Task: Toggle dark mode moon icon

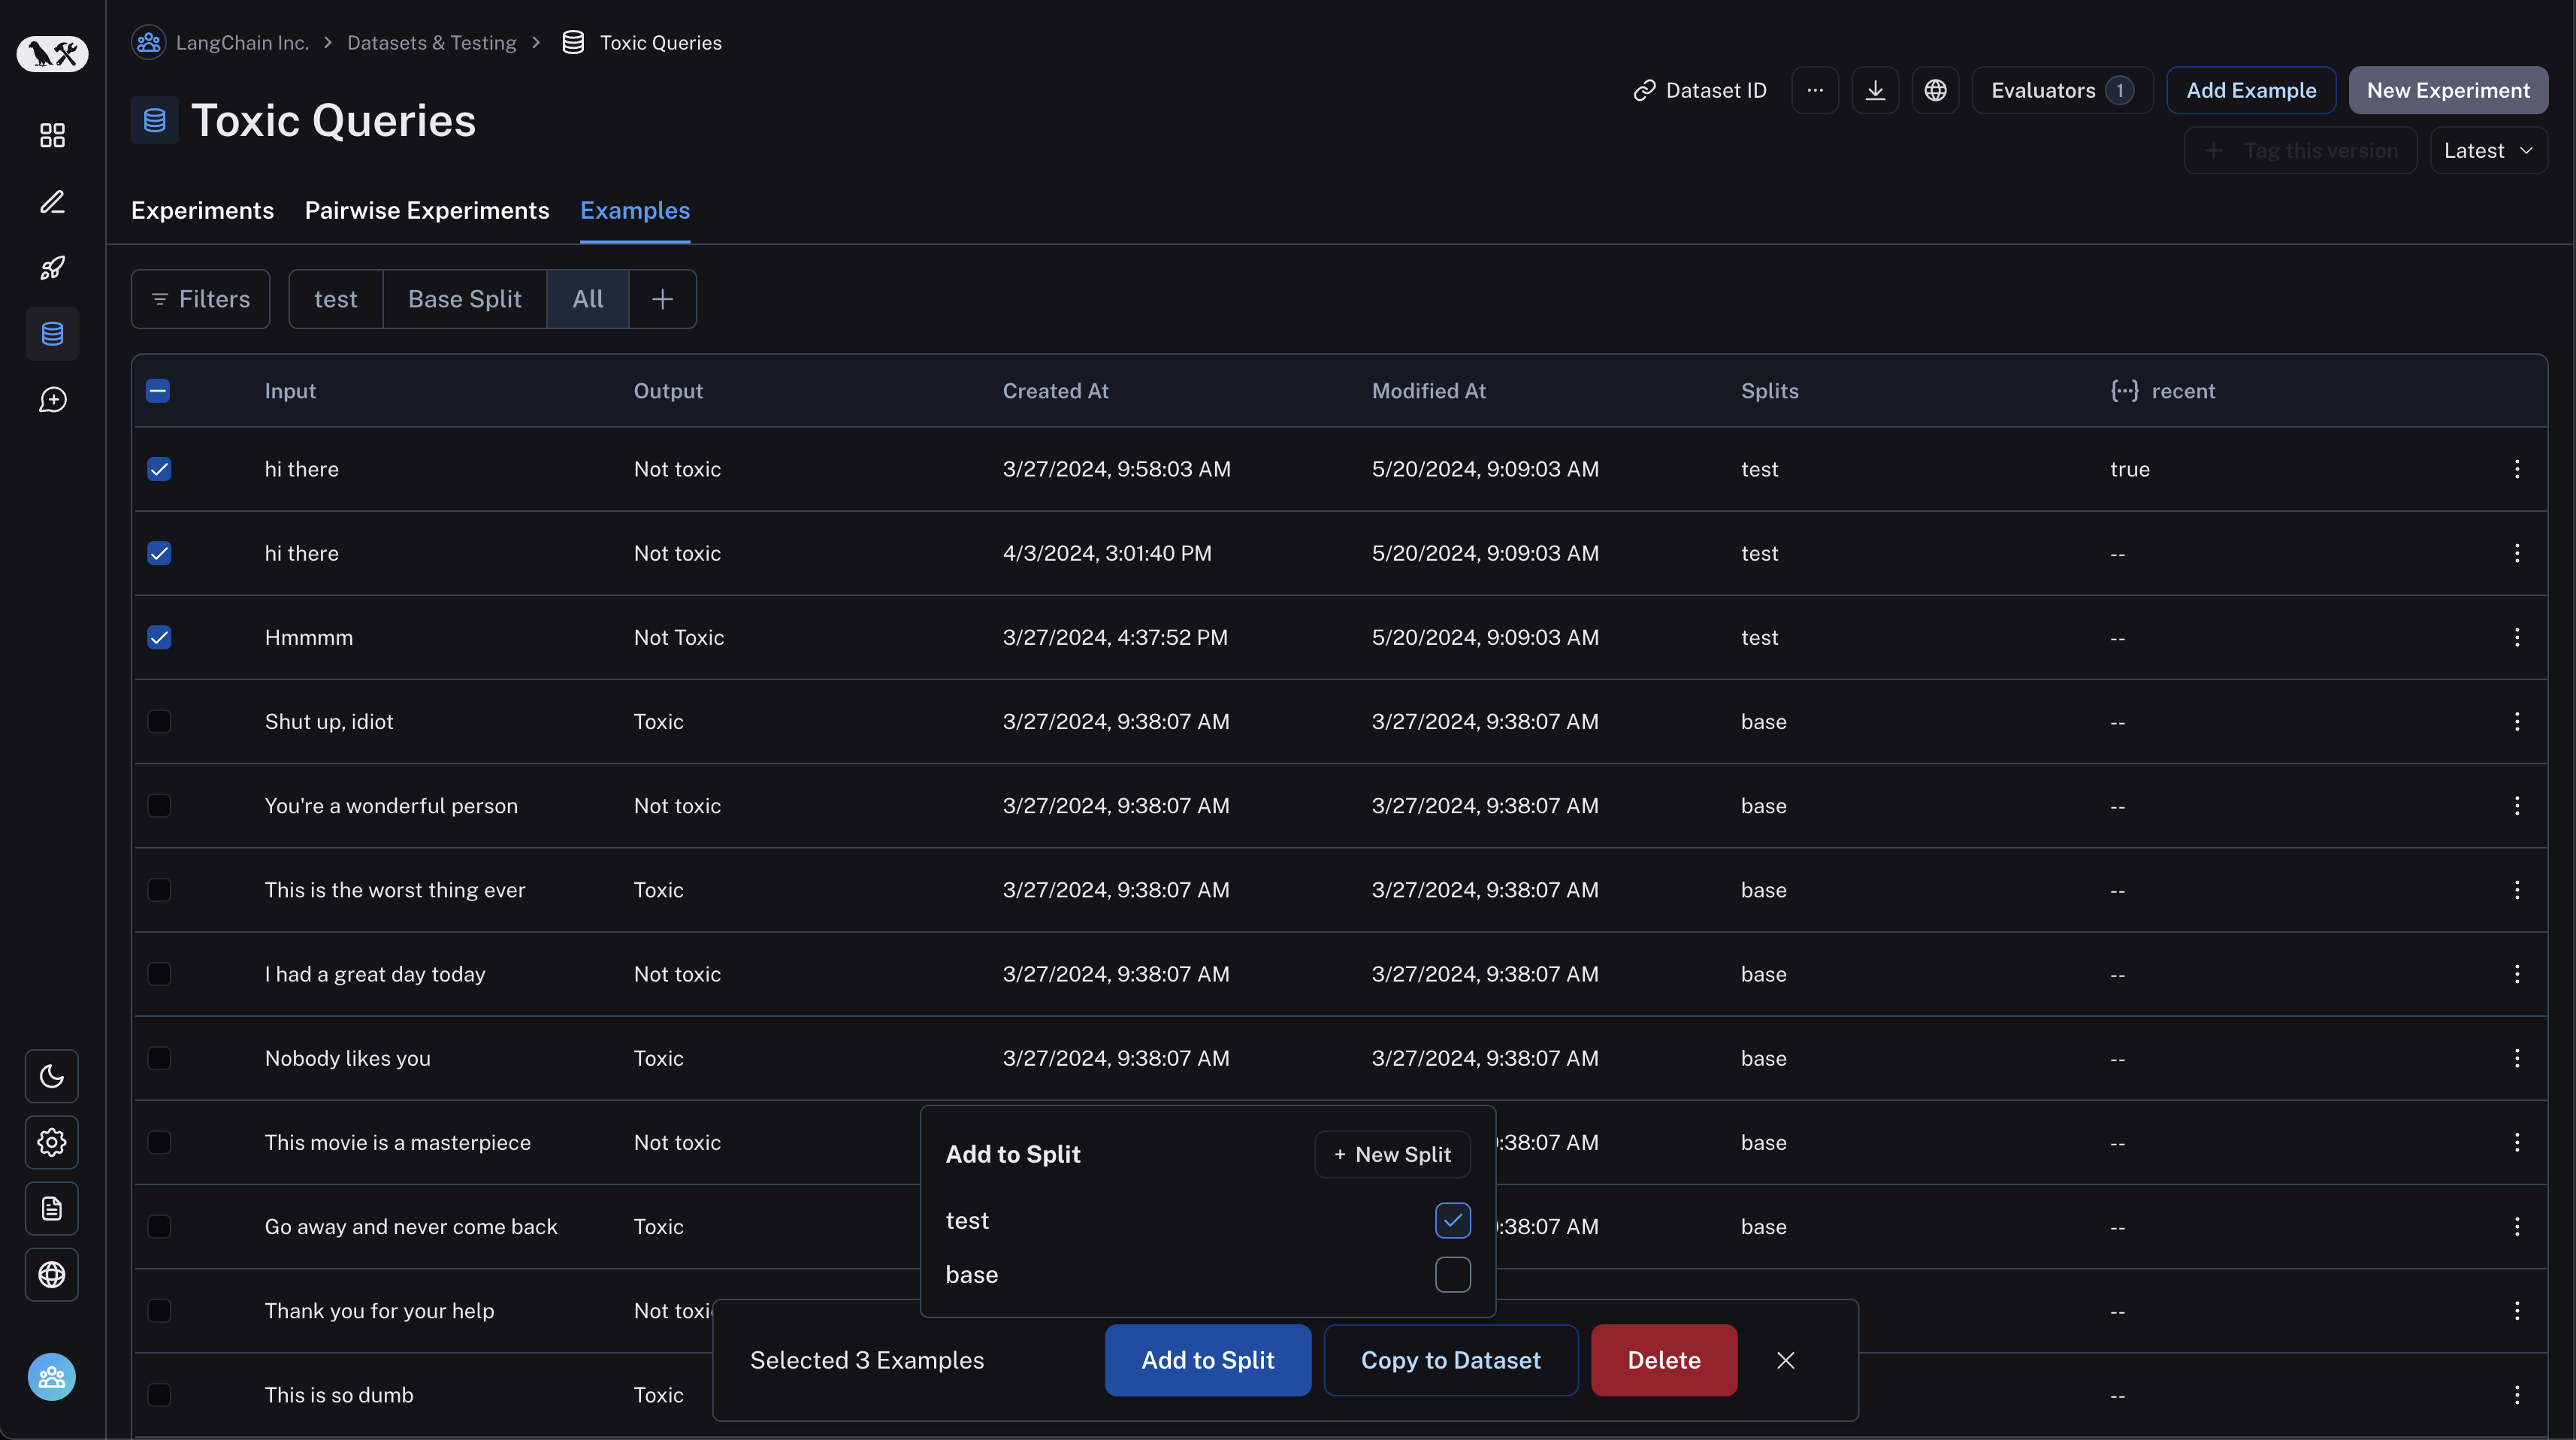Action: (52, 1076)
